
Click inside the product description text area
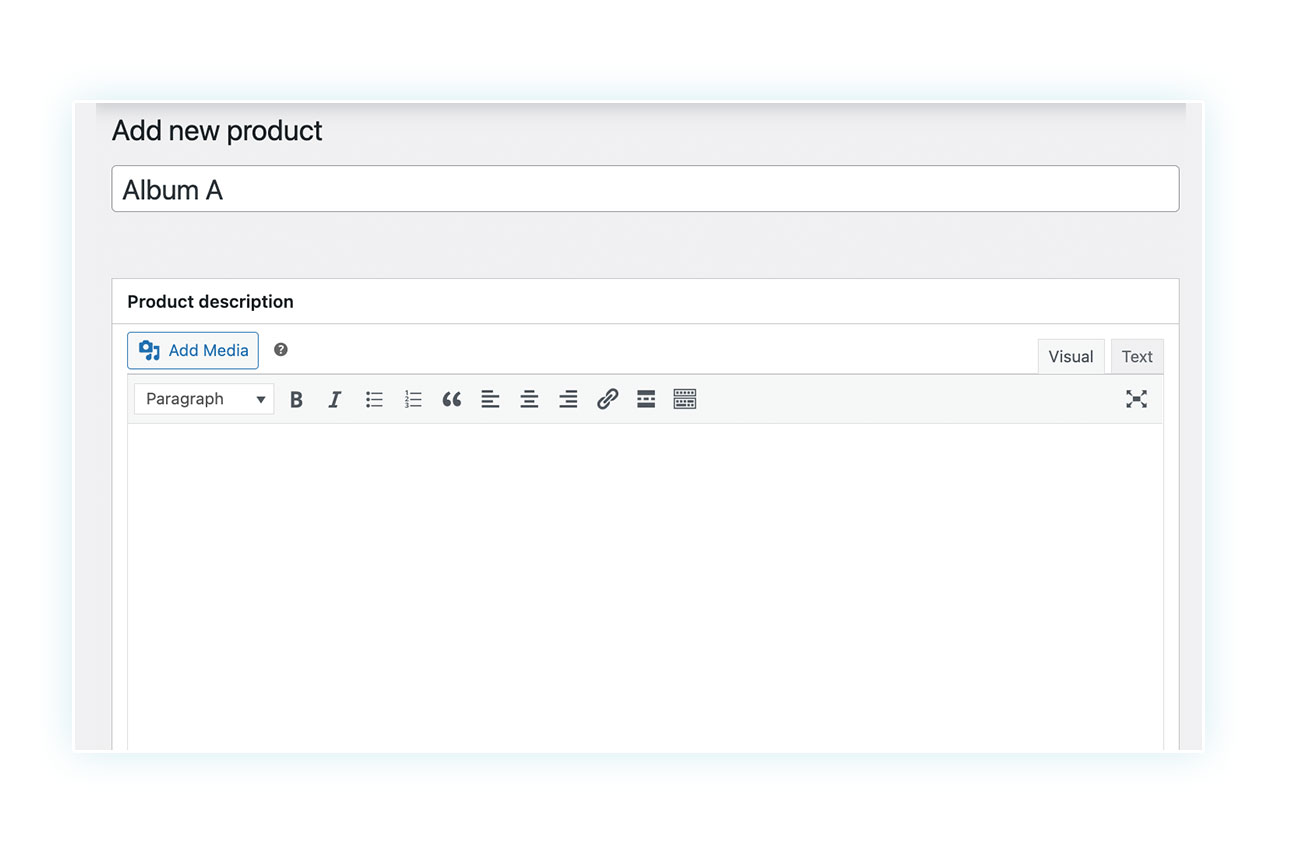[645, 588]
